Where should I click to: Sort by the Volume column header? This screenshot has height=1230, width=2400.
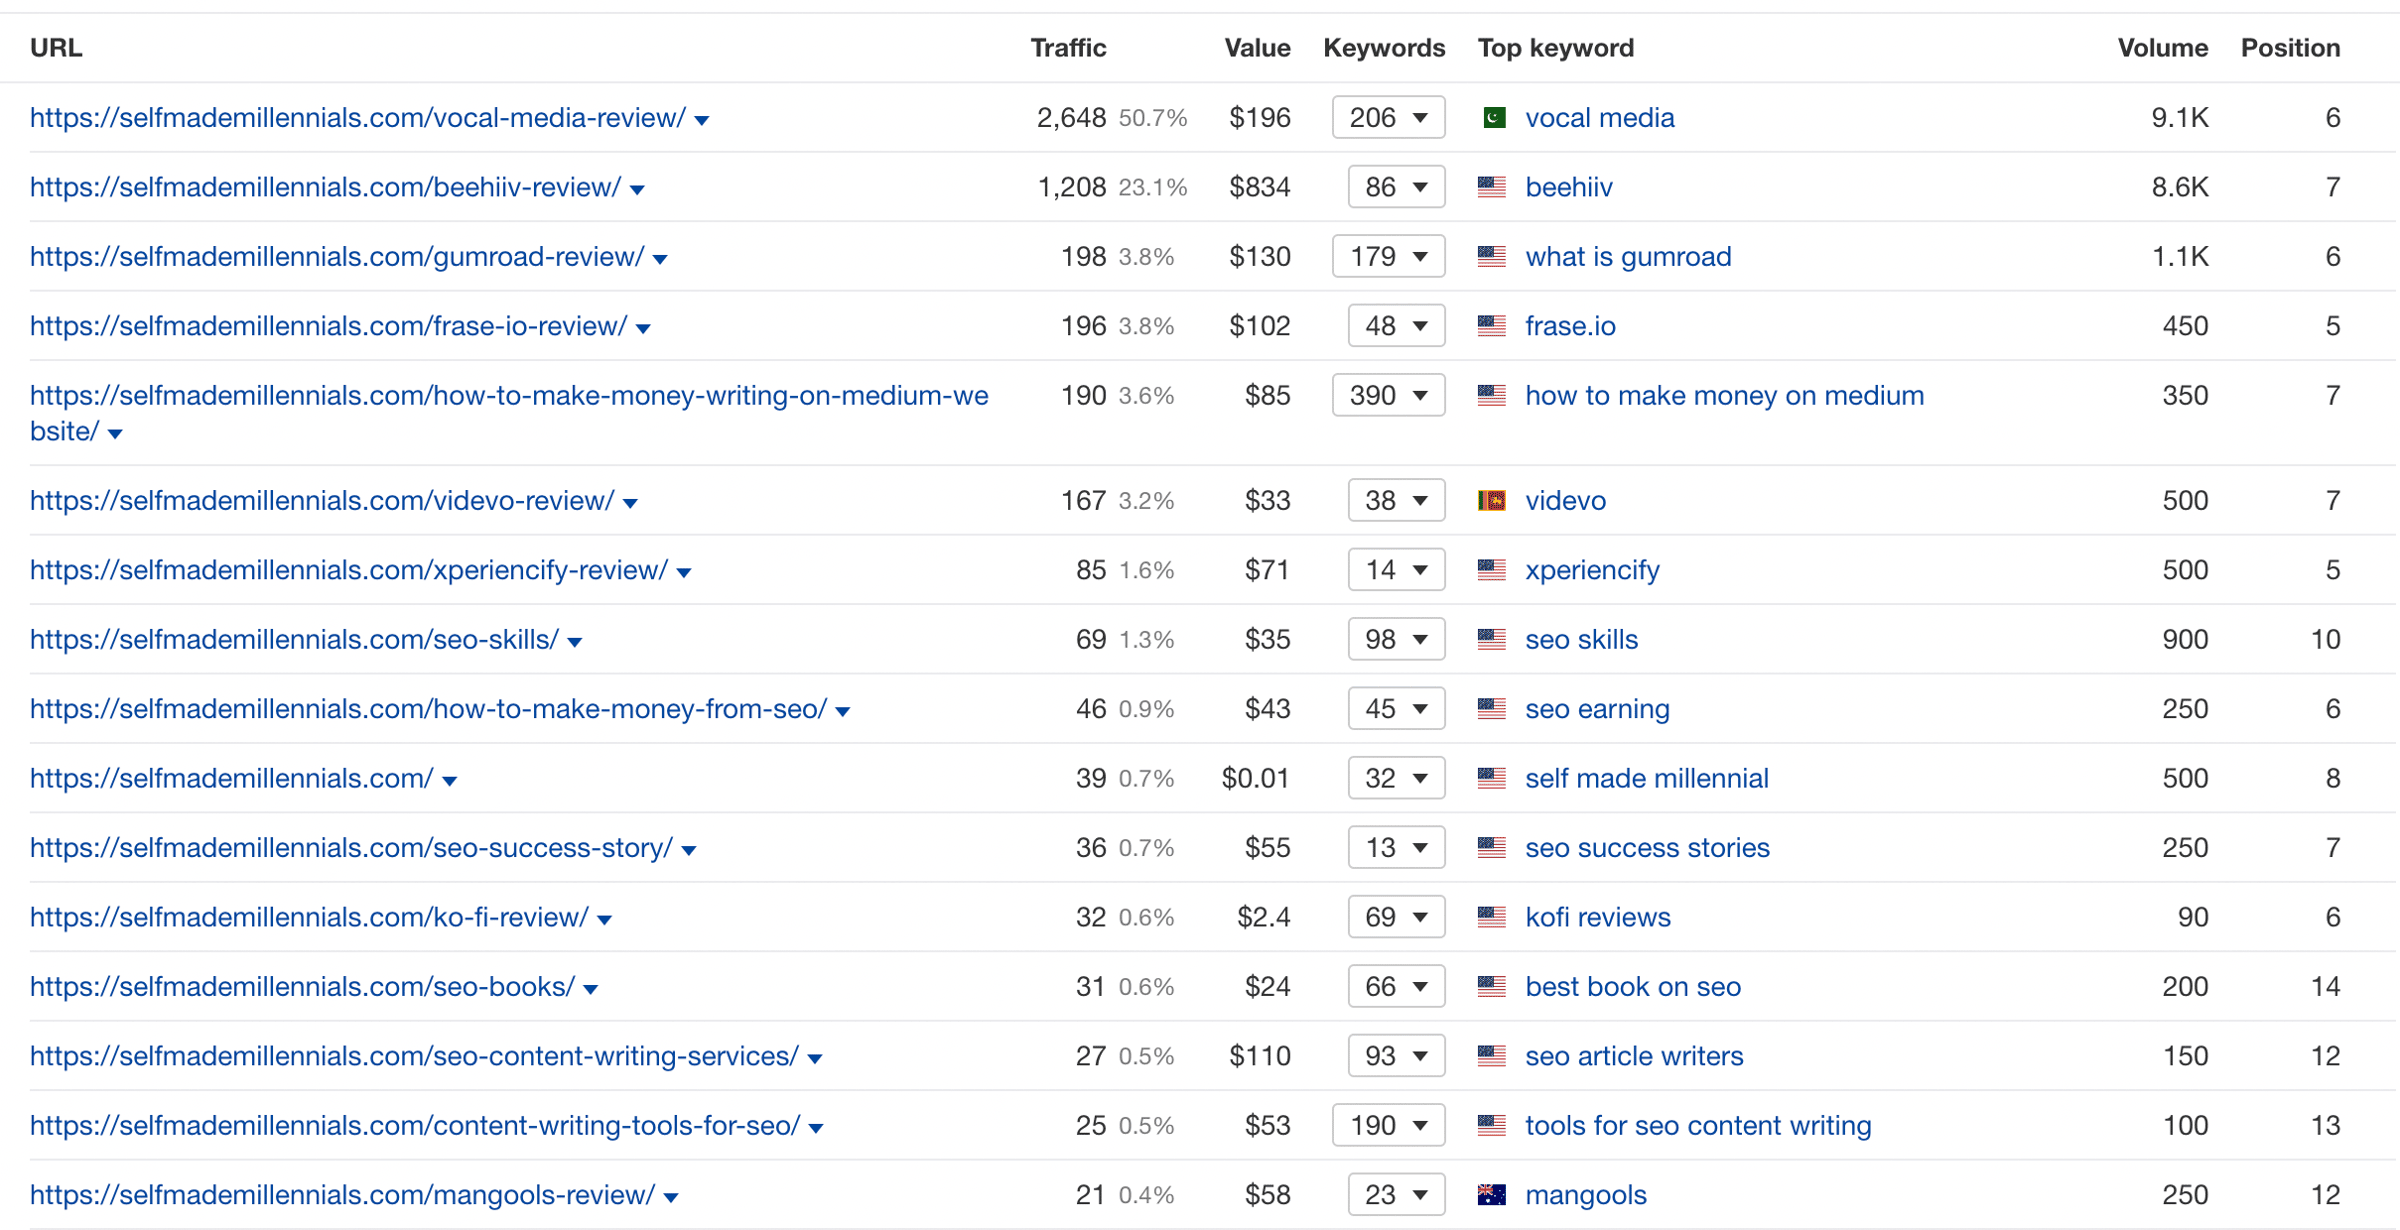2163,48
